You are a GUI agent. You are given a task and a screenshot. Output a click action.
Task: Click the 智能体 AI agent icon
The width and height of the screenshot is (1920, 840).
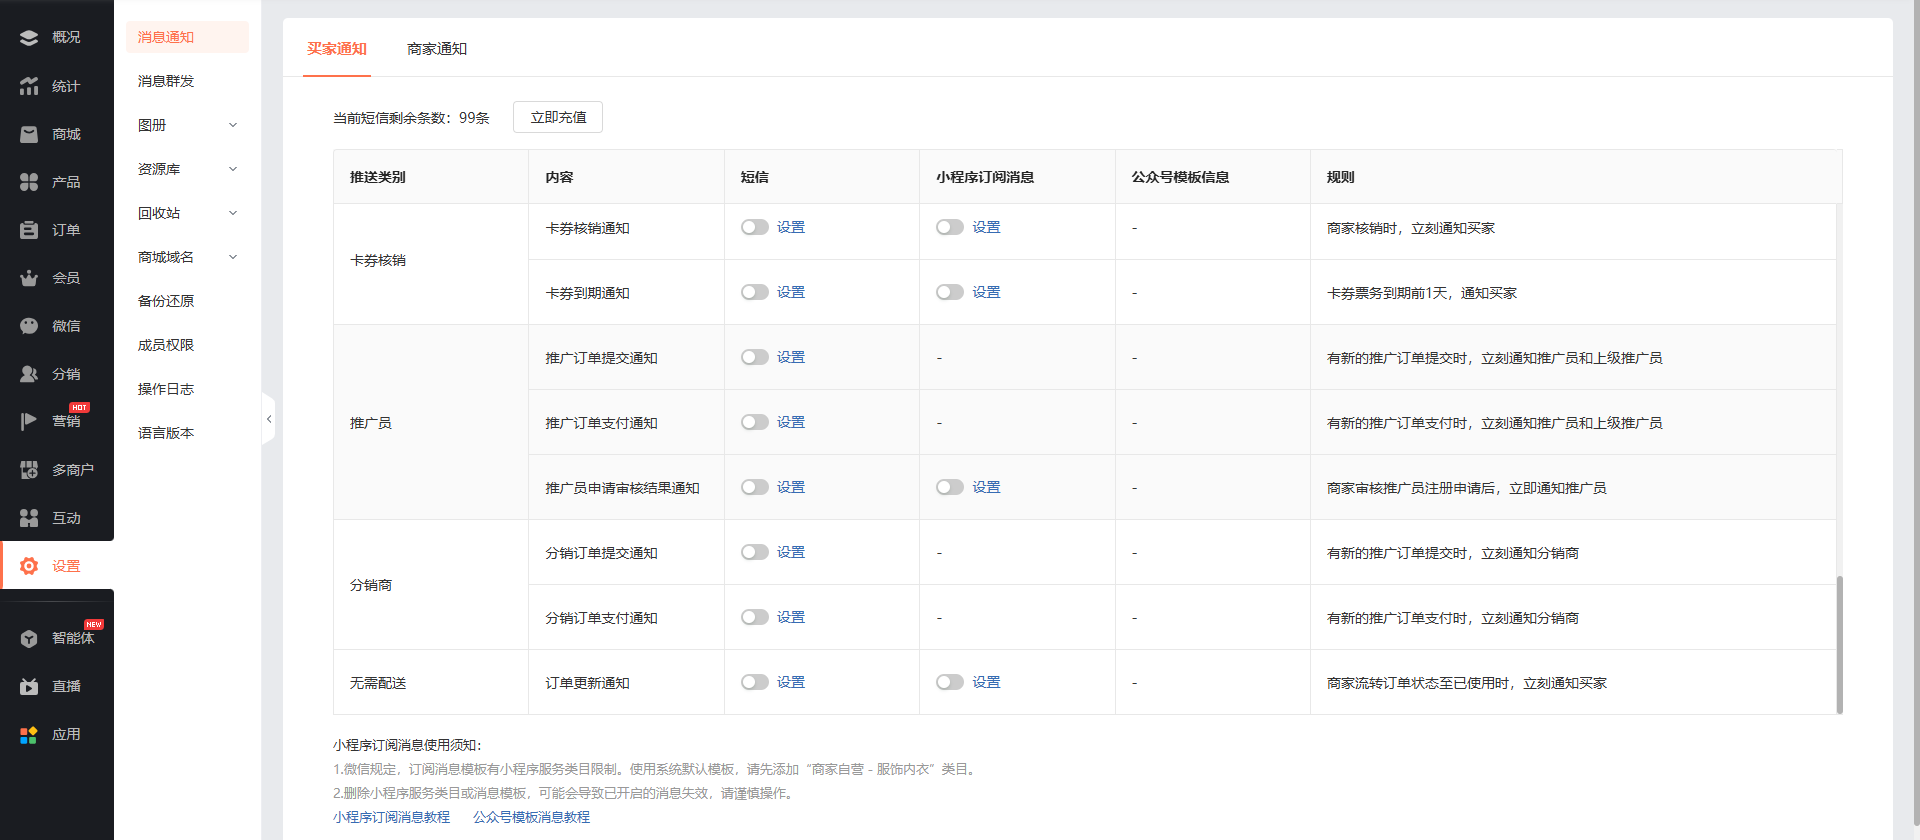coord(29,638)
